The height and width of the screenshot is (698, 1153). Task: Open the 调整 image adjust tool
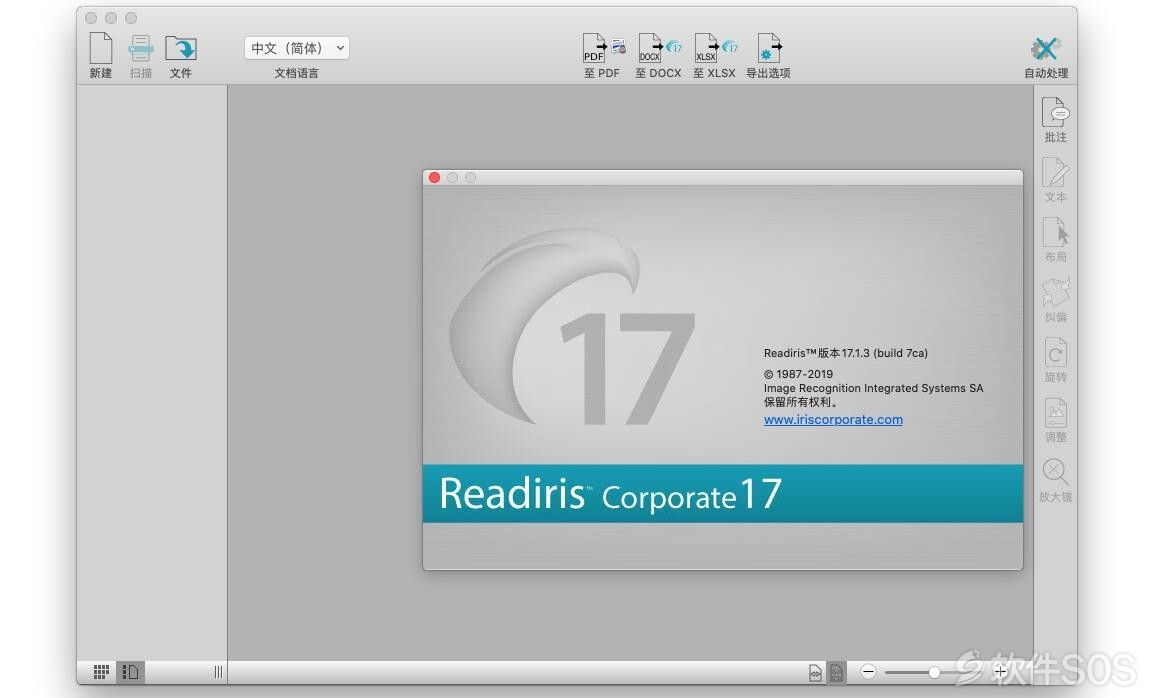(1055, 413)
